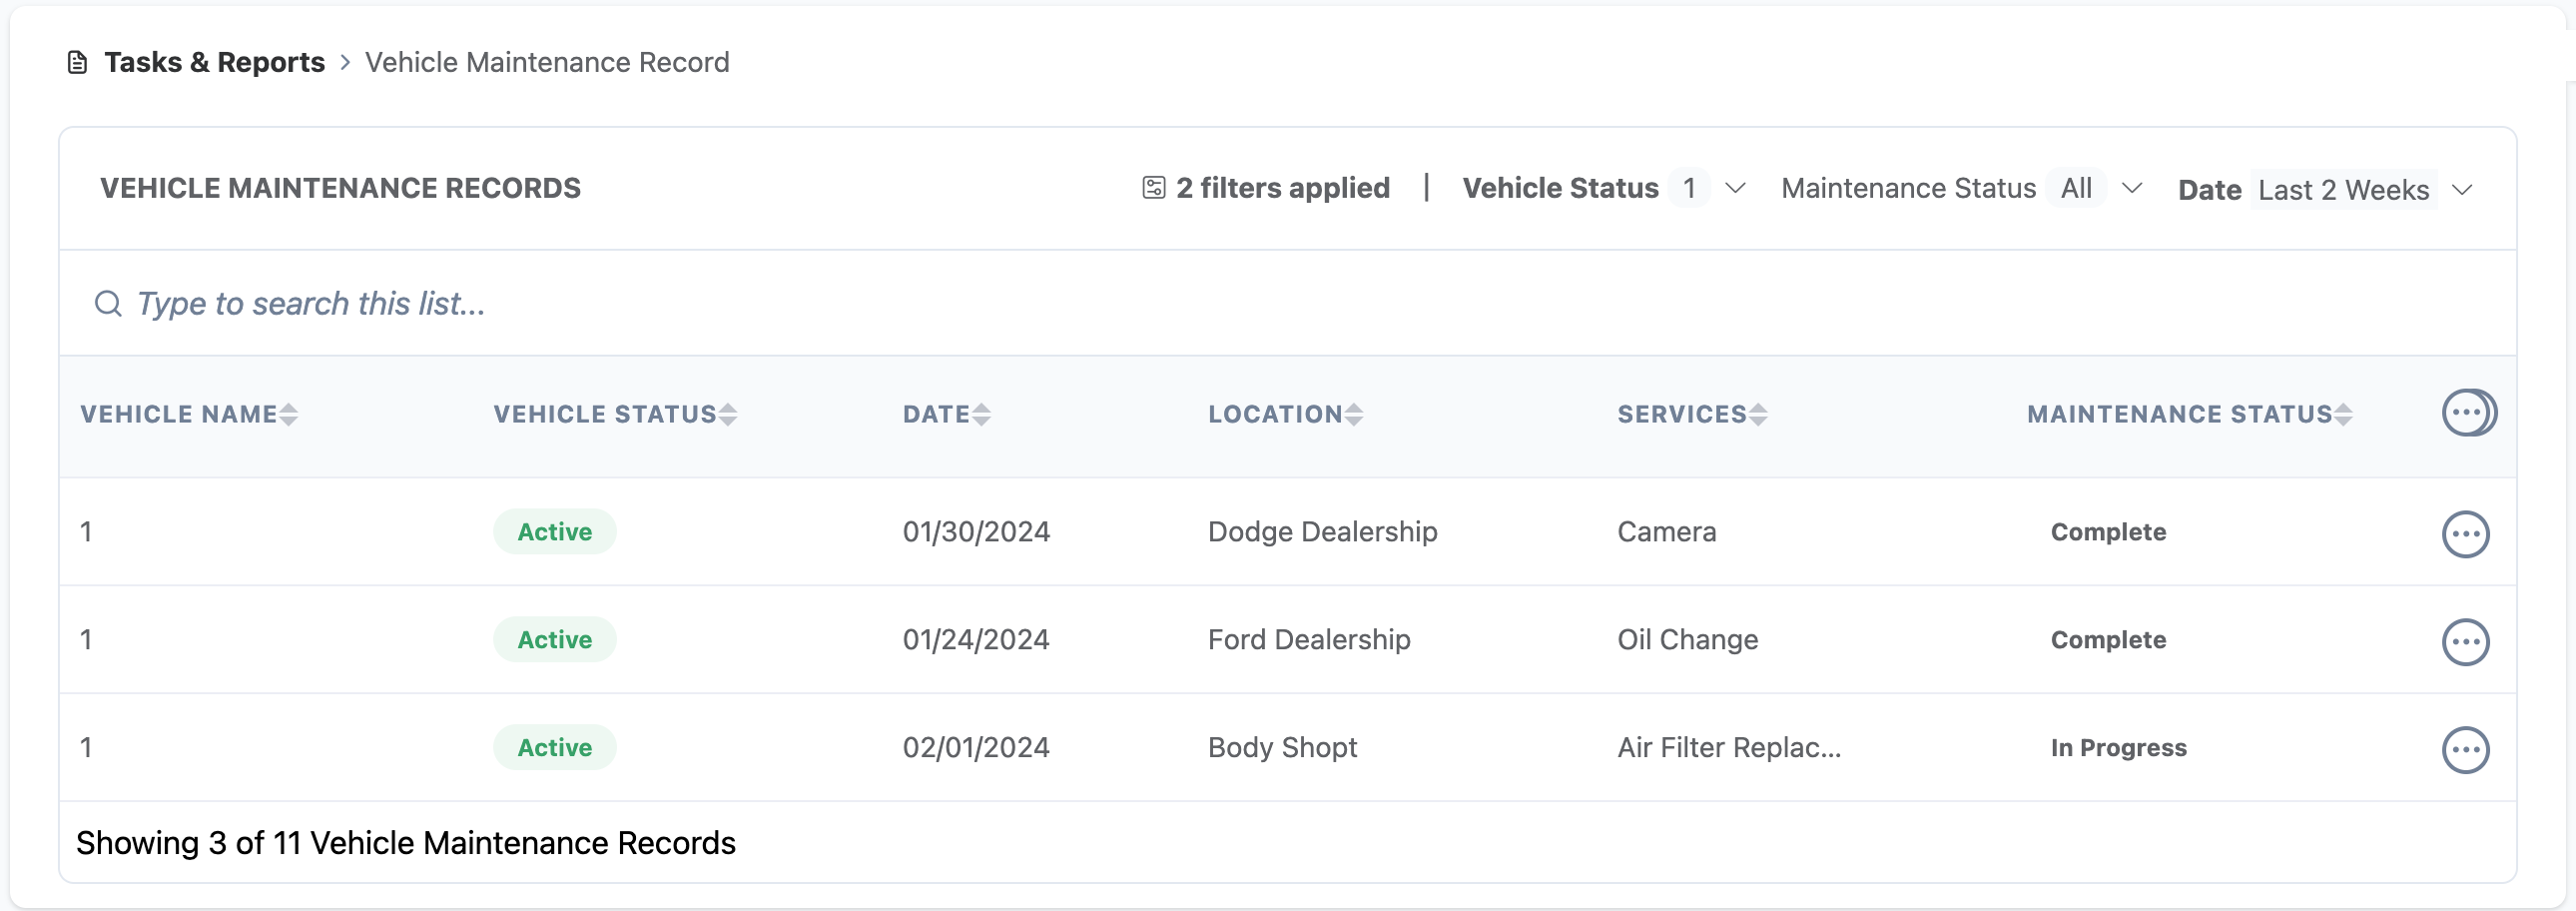
Task: Click the 2 filters applied label
Action: pos(1282,188)
